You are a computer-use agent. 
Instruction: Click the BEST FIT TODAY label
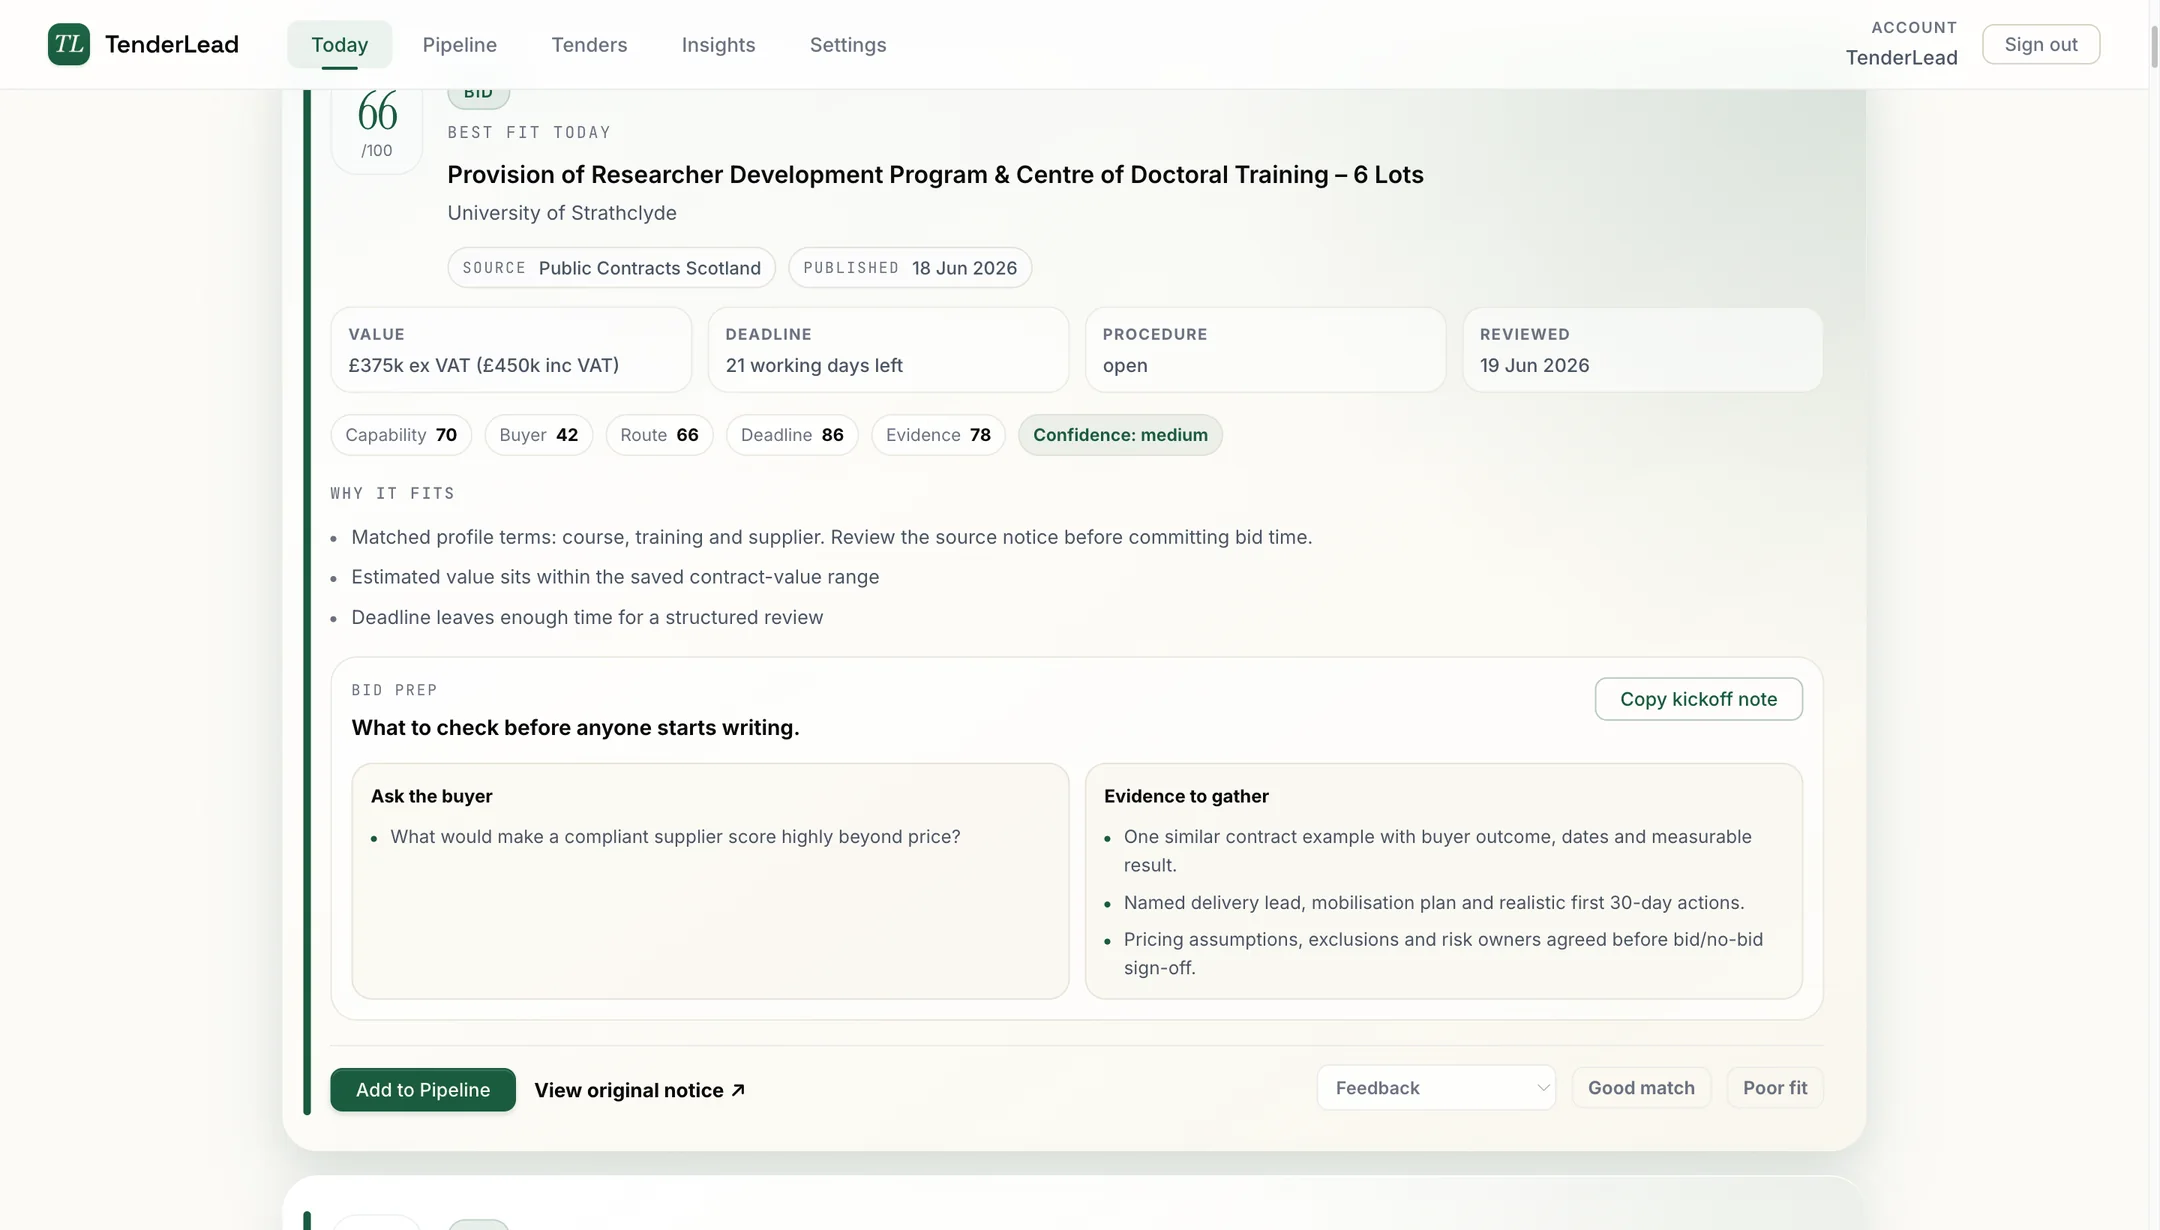pos(529,132)
